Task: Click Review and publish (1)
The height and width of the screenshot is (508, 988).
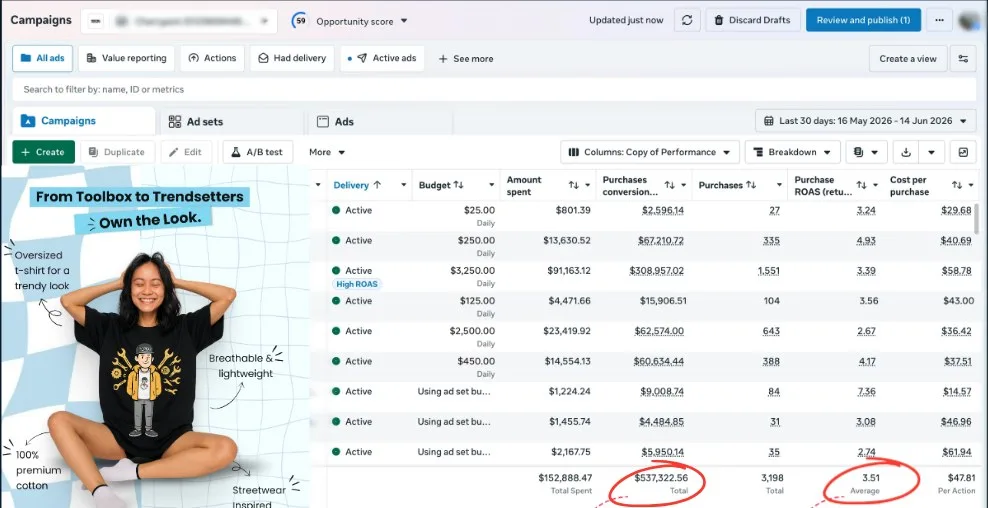Action: [x=863, y=20]
